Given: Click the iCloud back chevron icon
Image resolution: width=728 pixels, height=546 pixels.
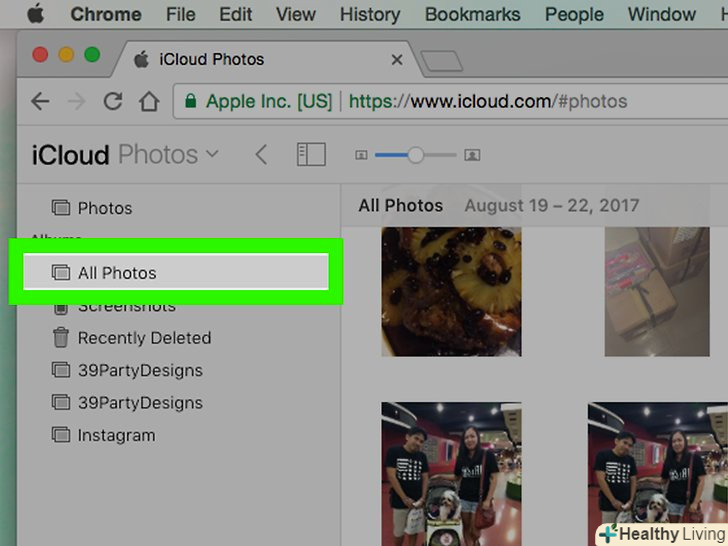Looking at the screenshot, I should 262,155.
